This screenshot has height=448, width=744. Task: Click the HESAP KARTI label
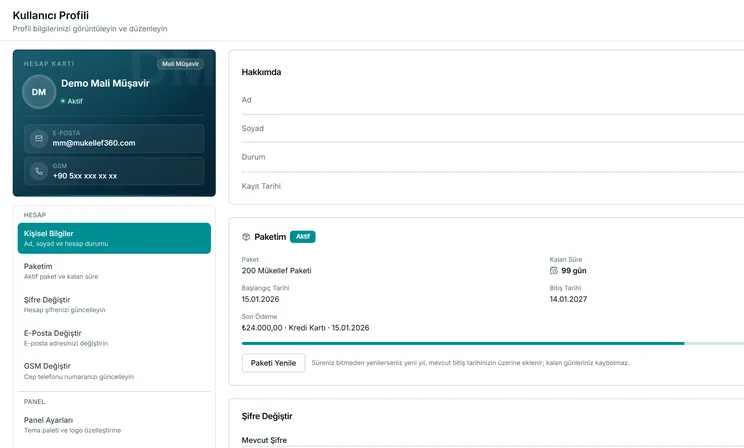pos(49,64)
